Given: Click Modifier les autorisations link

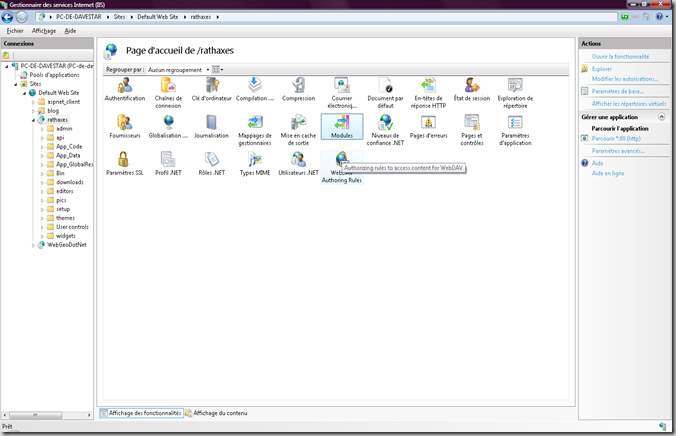Looking at the screenshot, I should pos(625,79).
